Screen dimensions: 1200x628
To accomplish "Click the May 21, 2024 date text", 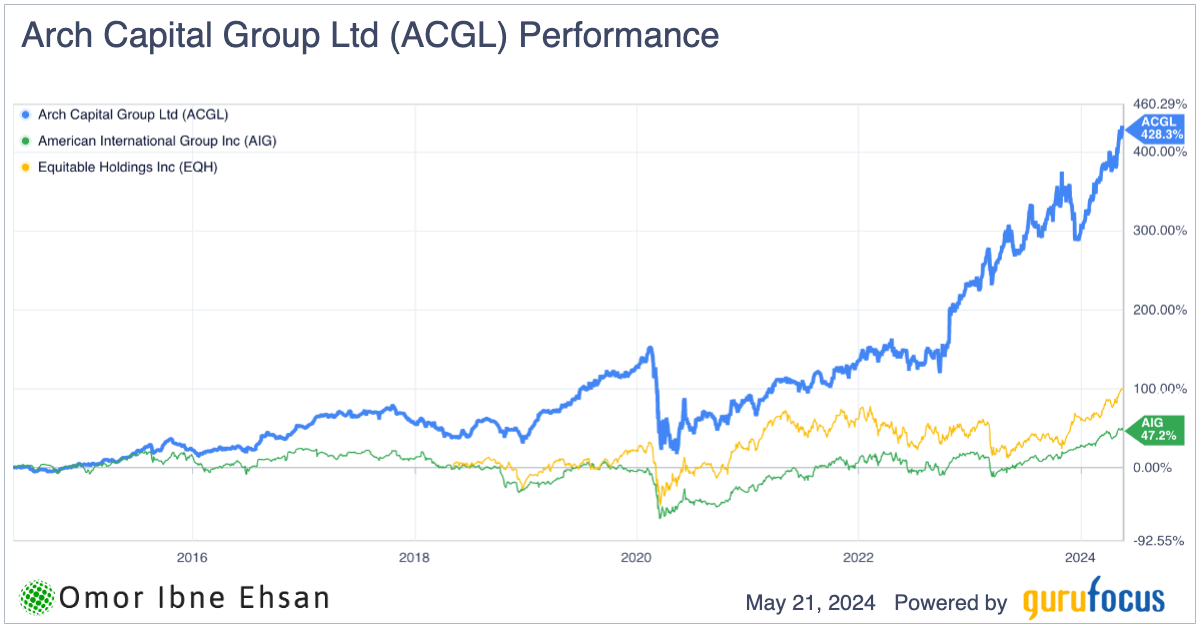I will 810,602.
